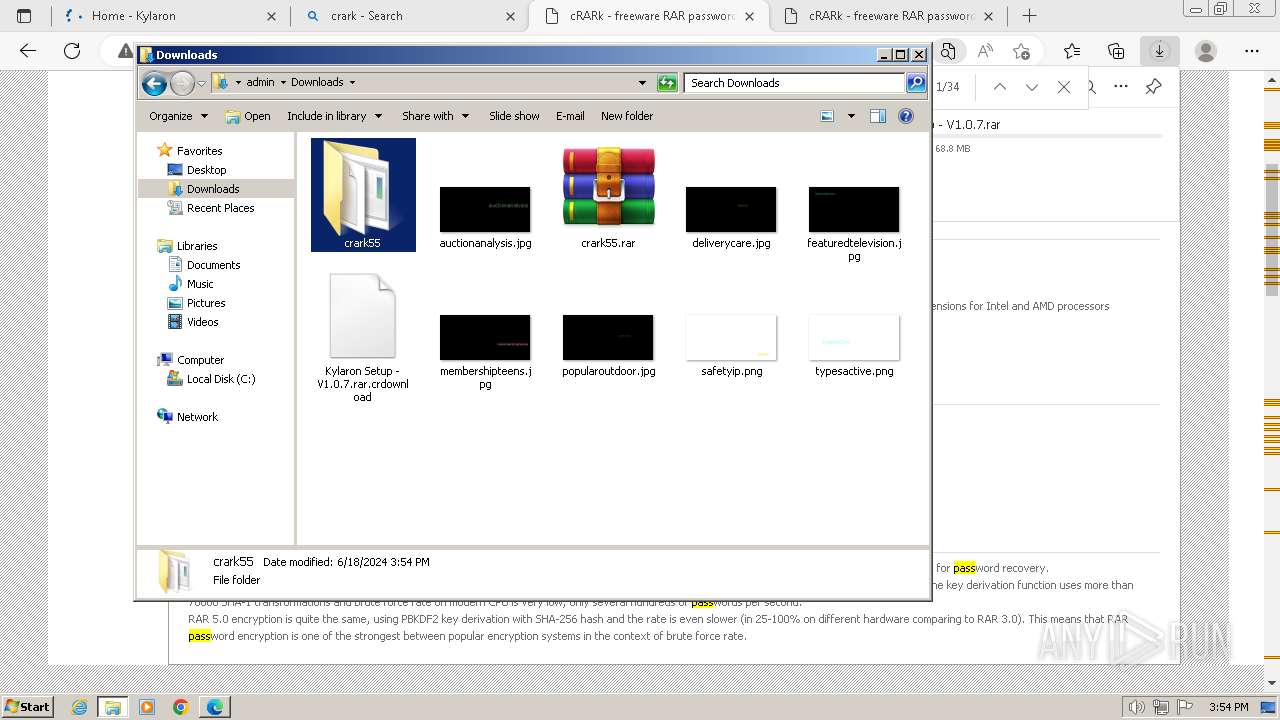Change your view icon in Explorer
1280x720 pixels.
click(827, 116)
